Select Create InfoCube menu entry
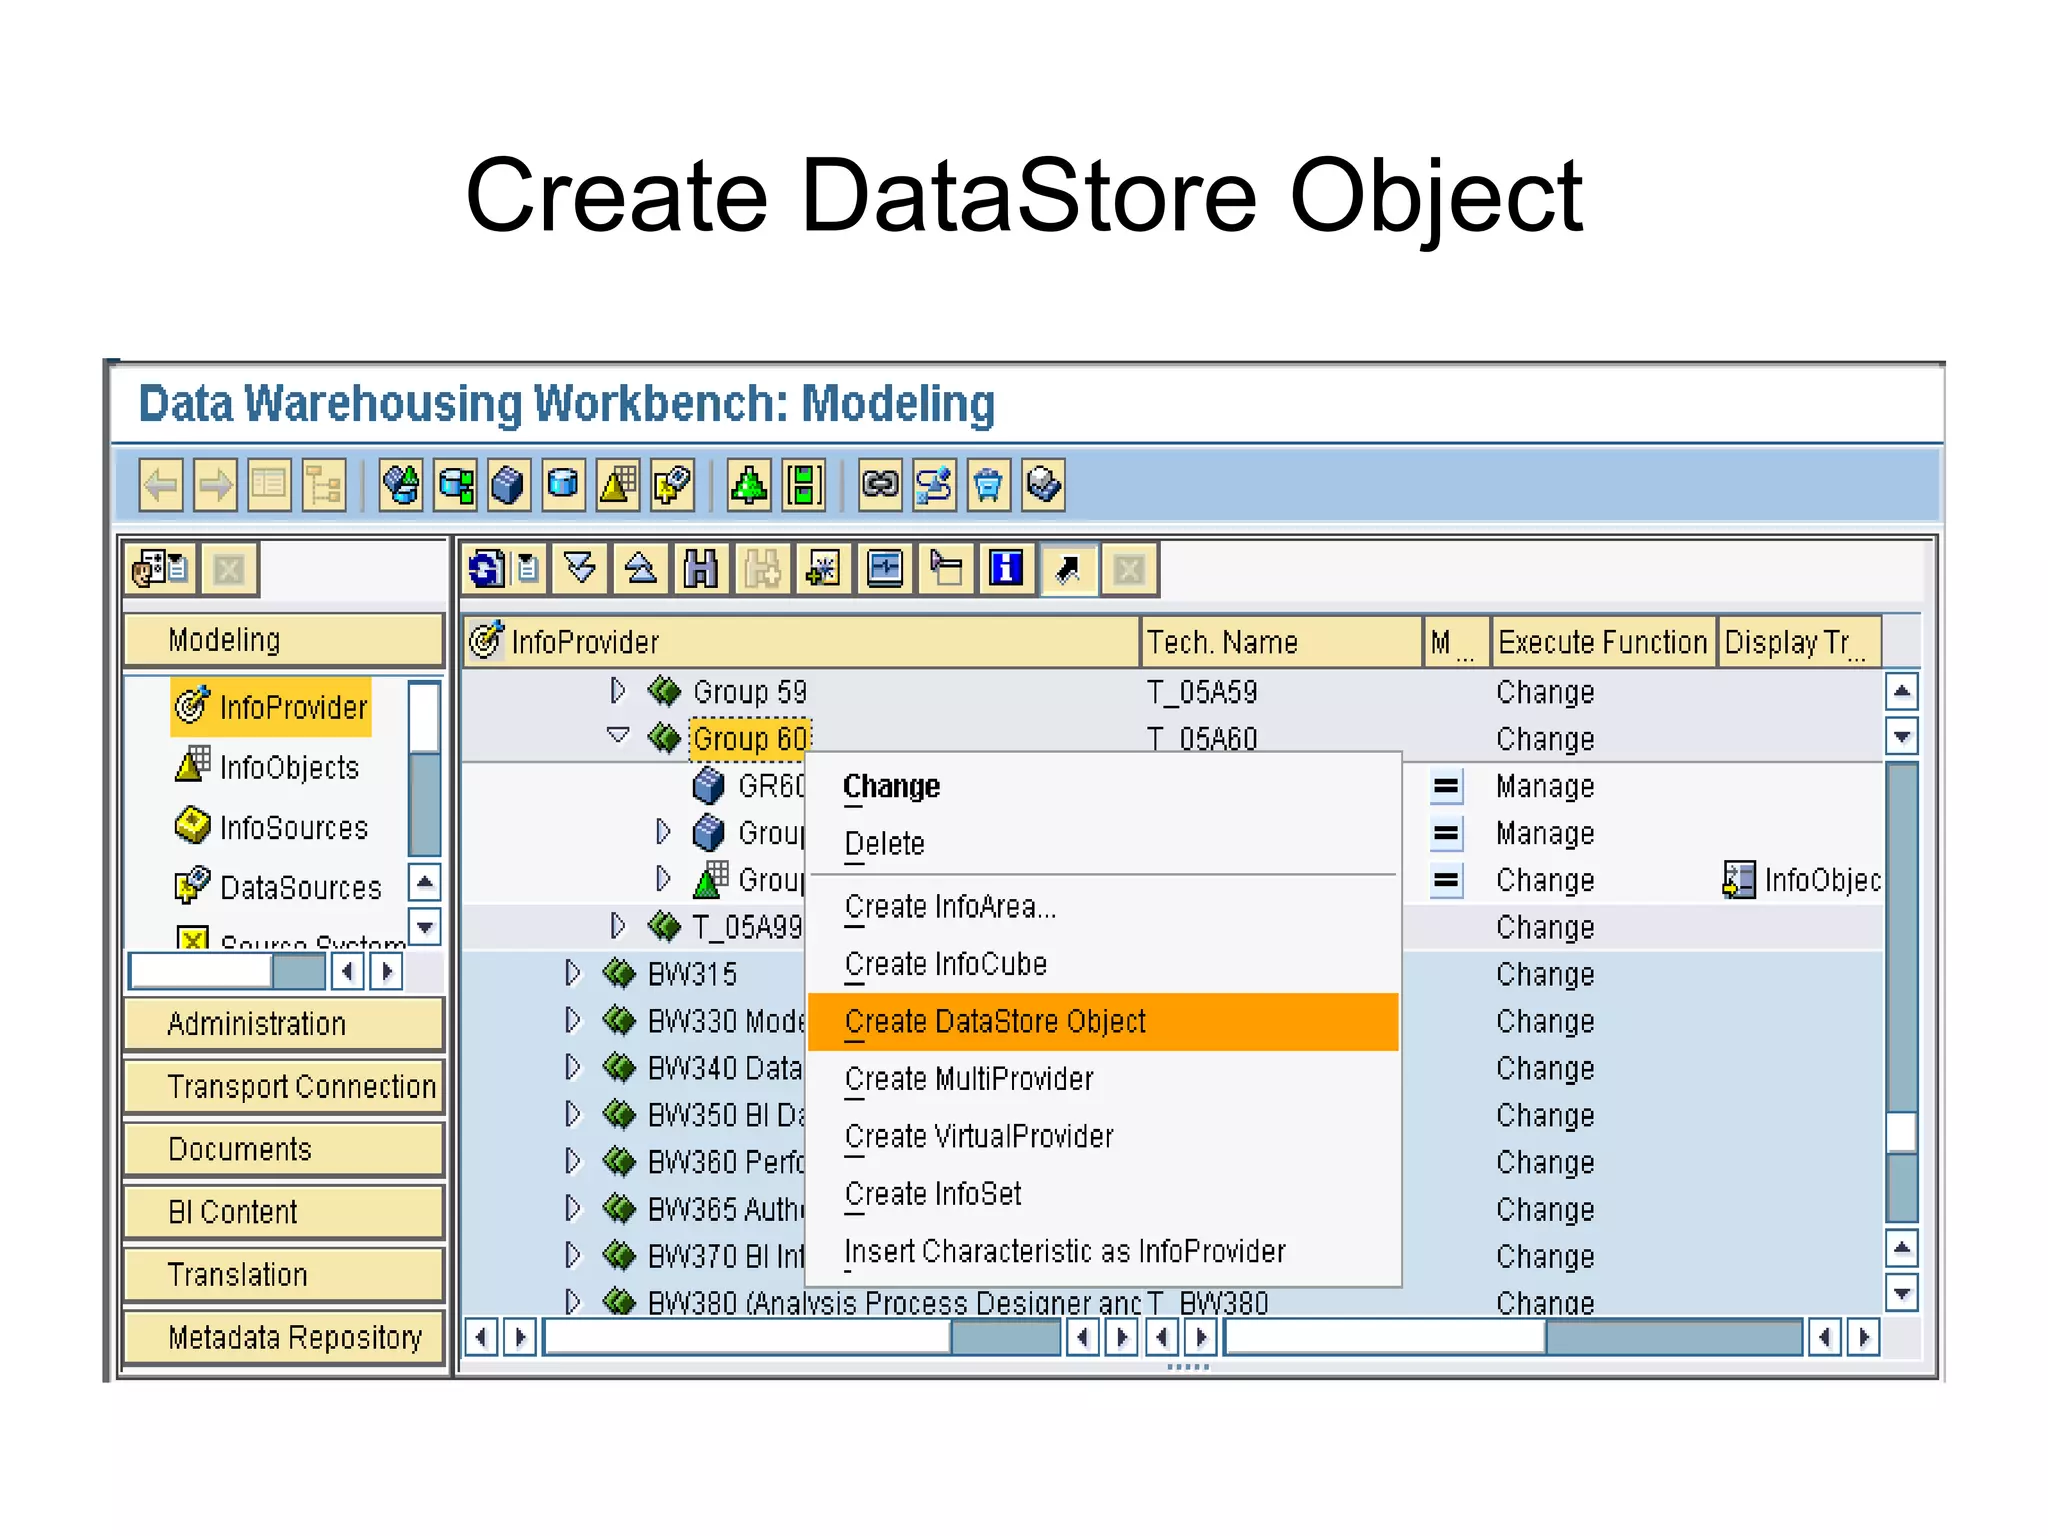The image size is (2048, 1536). coord(945,965)
